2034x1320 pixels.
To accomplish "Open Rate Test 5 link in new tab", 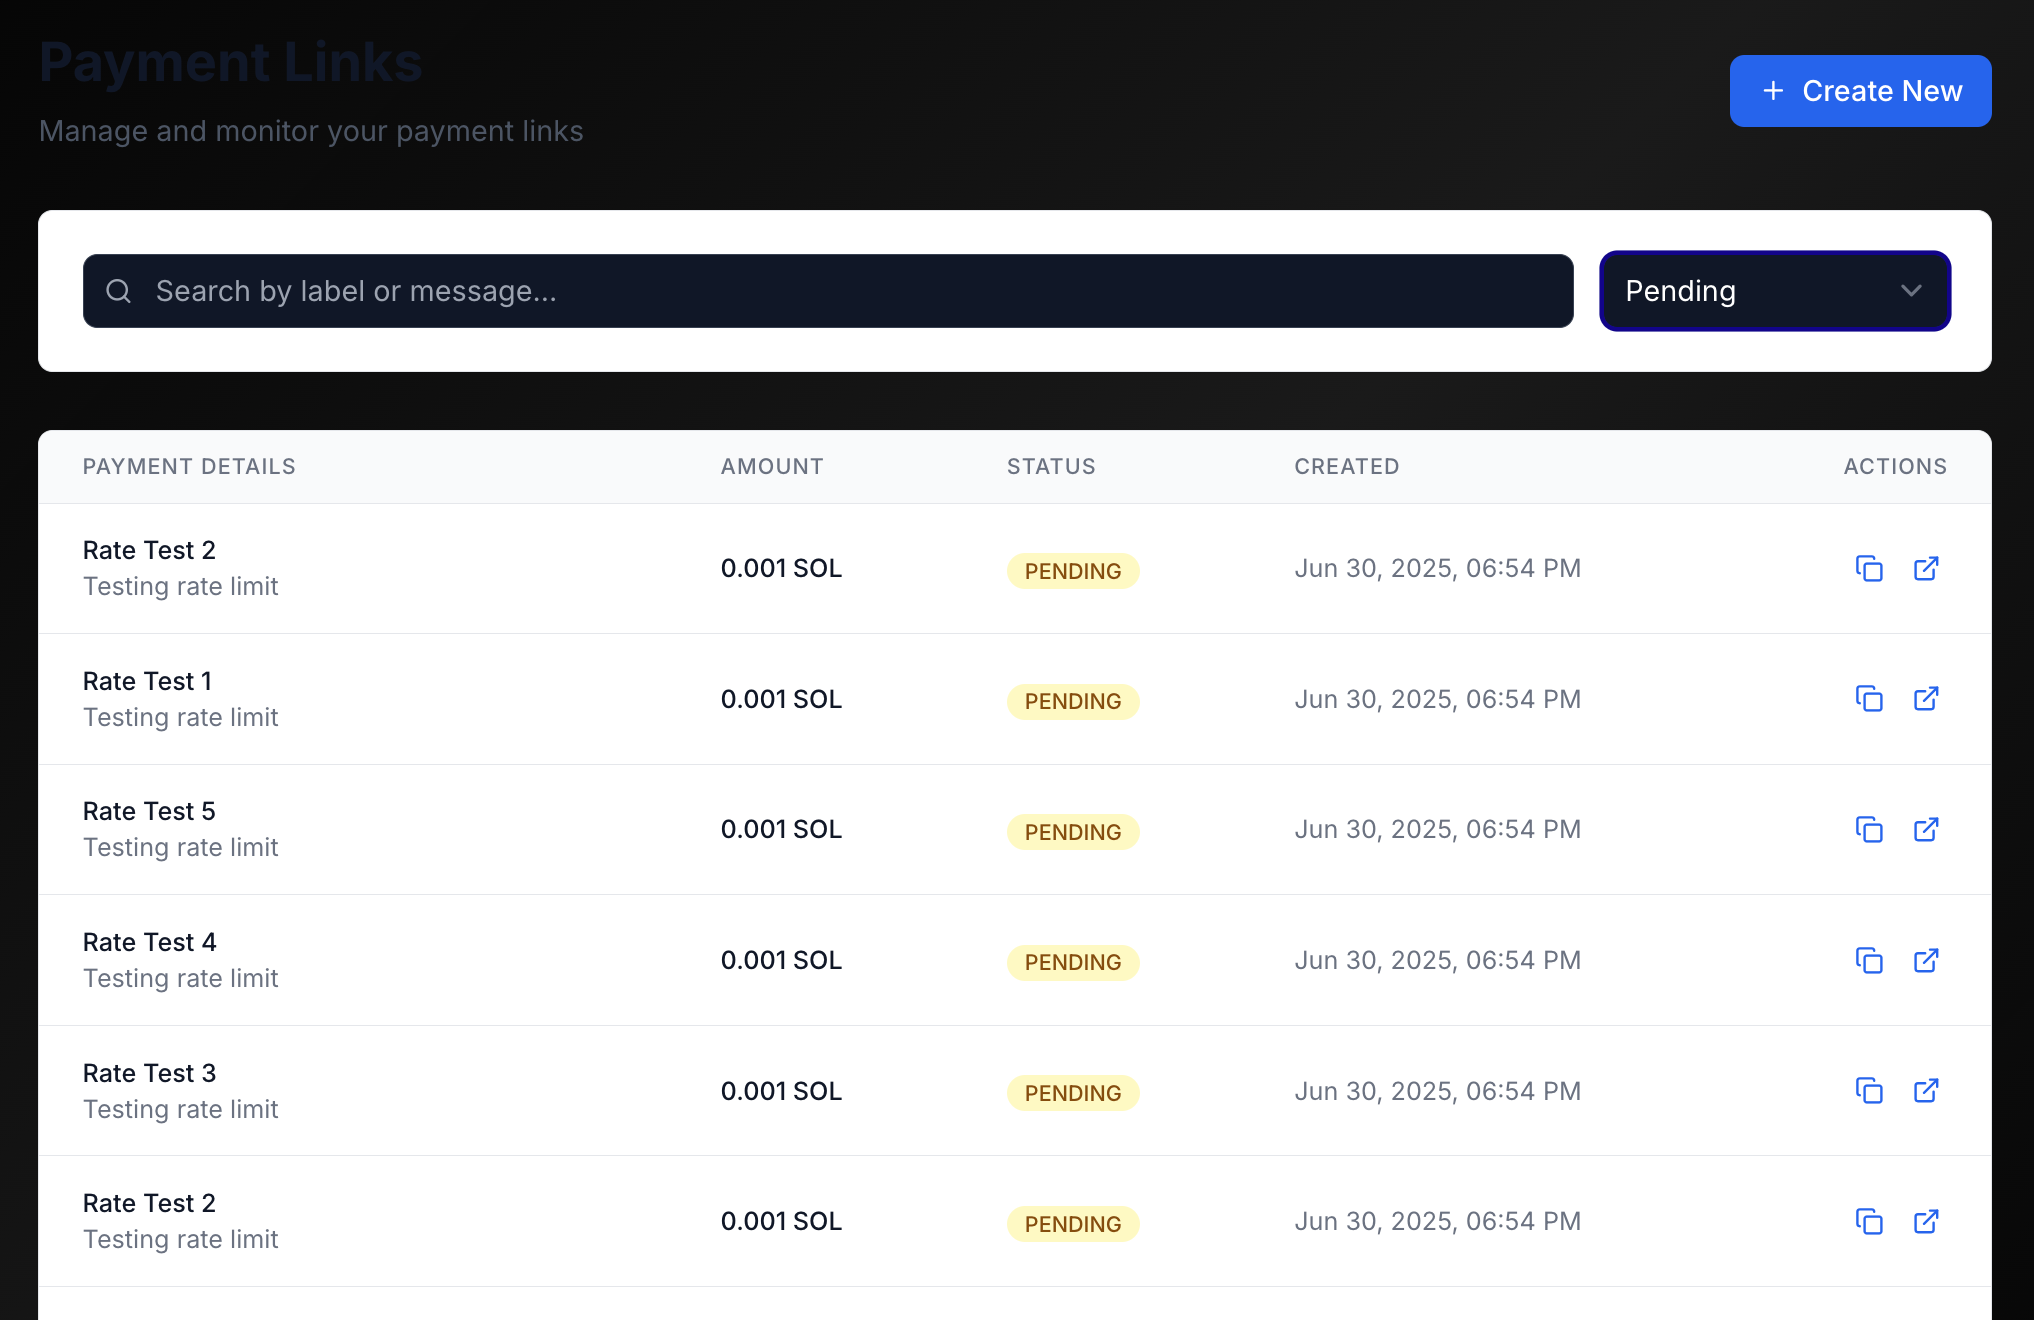I will [1926, 830].
